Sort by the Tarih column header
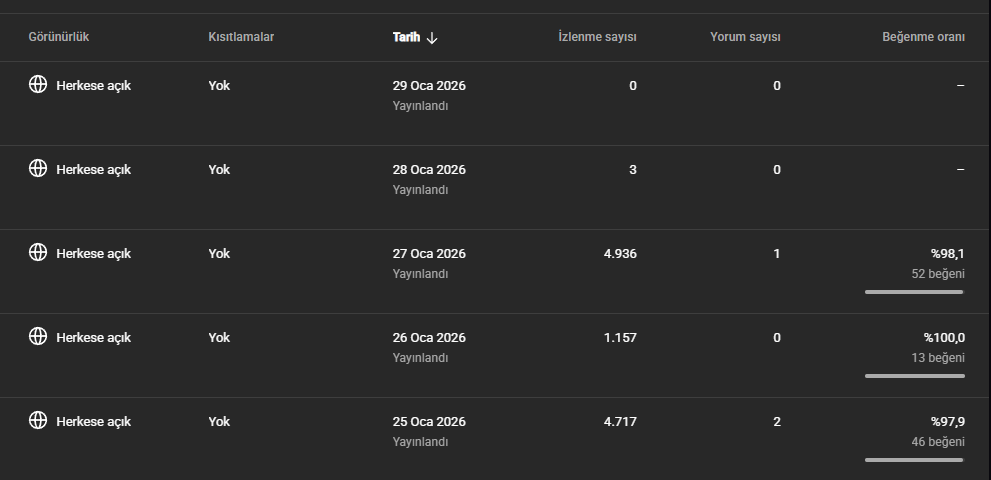 (x=406, y=38)
